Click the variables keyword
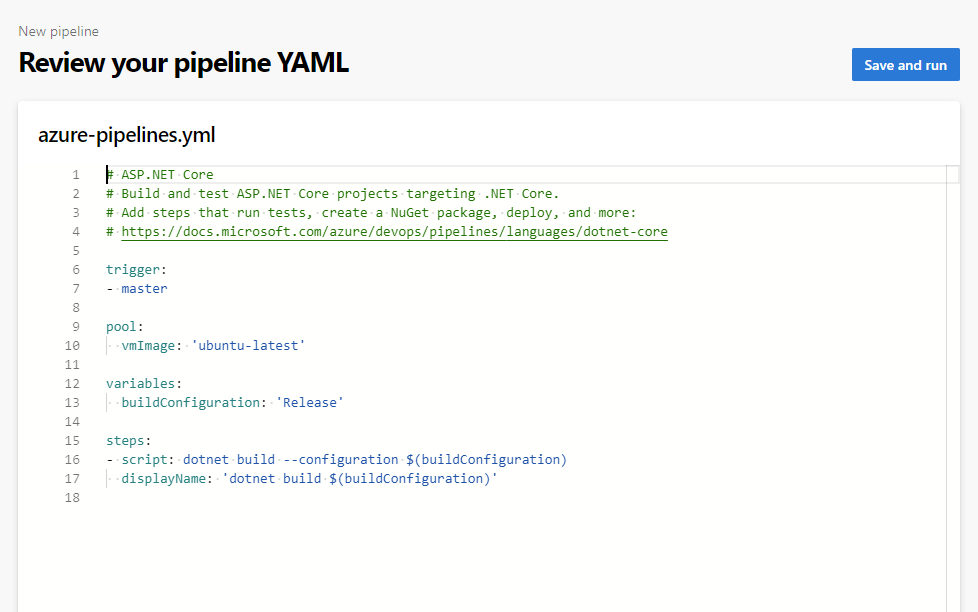 142,383
